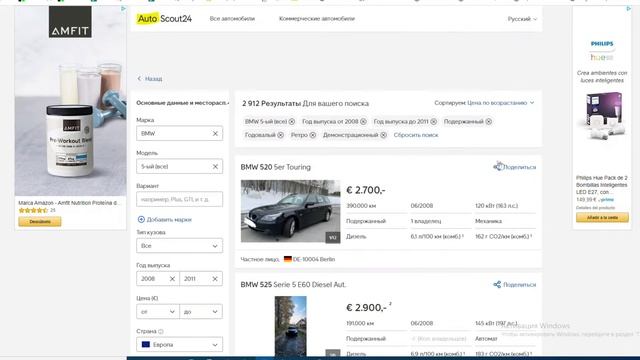Click the yellow button in Philips ad

point(602,218)
